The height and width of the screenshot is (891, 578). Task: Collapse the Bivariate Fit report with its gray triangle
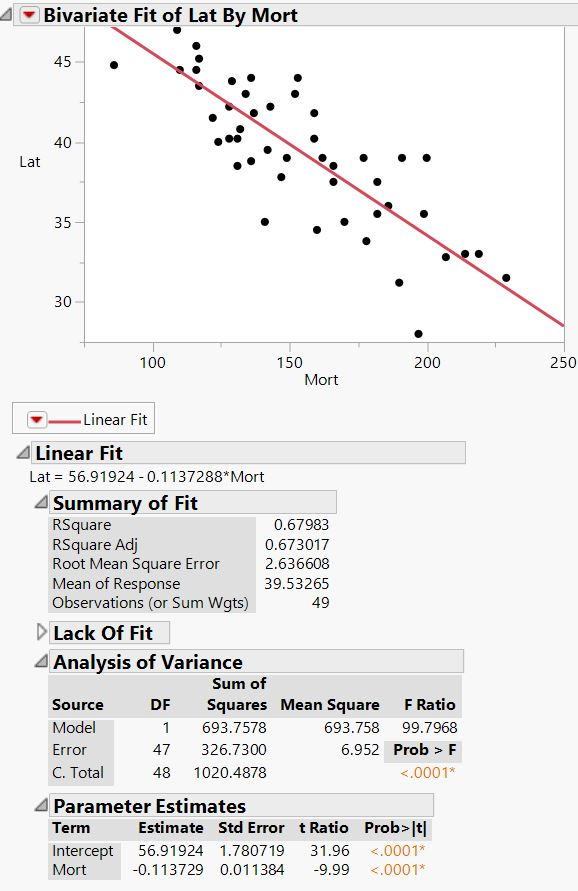[x=8, y=16]
